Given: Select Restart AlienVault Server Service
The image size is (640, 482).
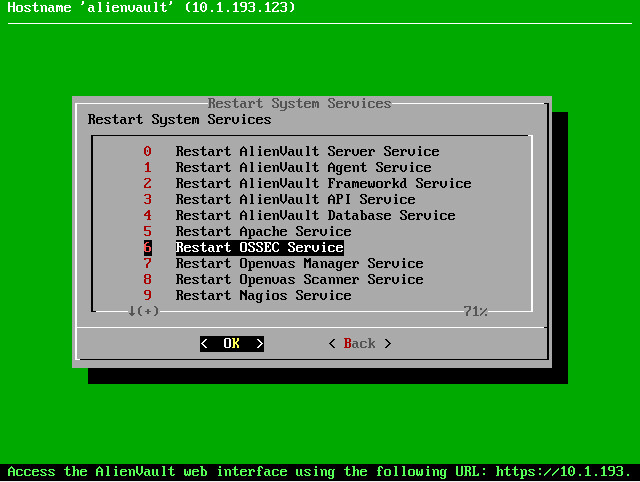Looking at the screenshot, I should point(307,151).
